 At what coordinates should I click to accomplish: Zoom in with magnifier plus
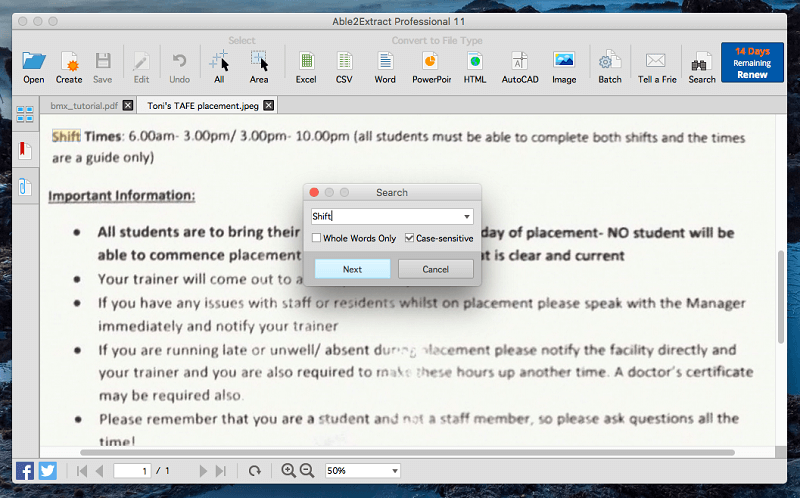288,470
